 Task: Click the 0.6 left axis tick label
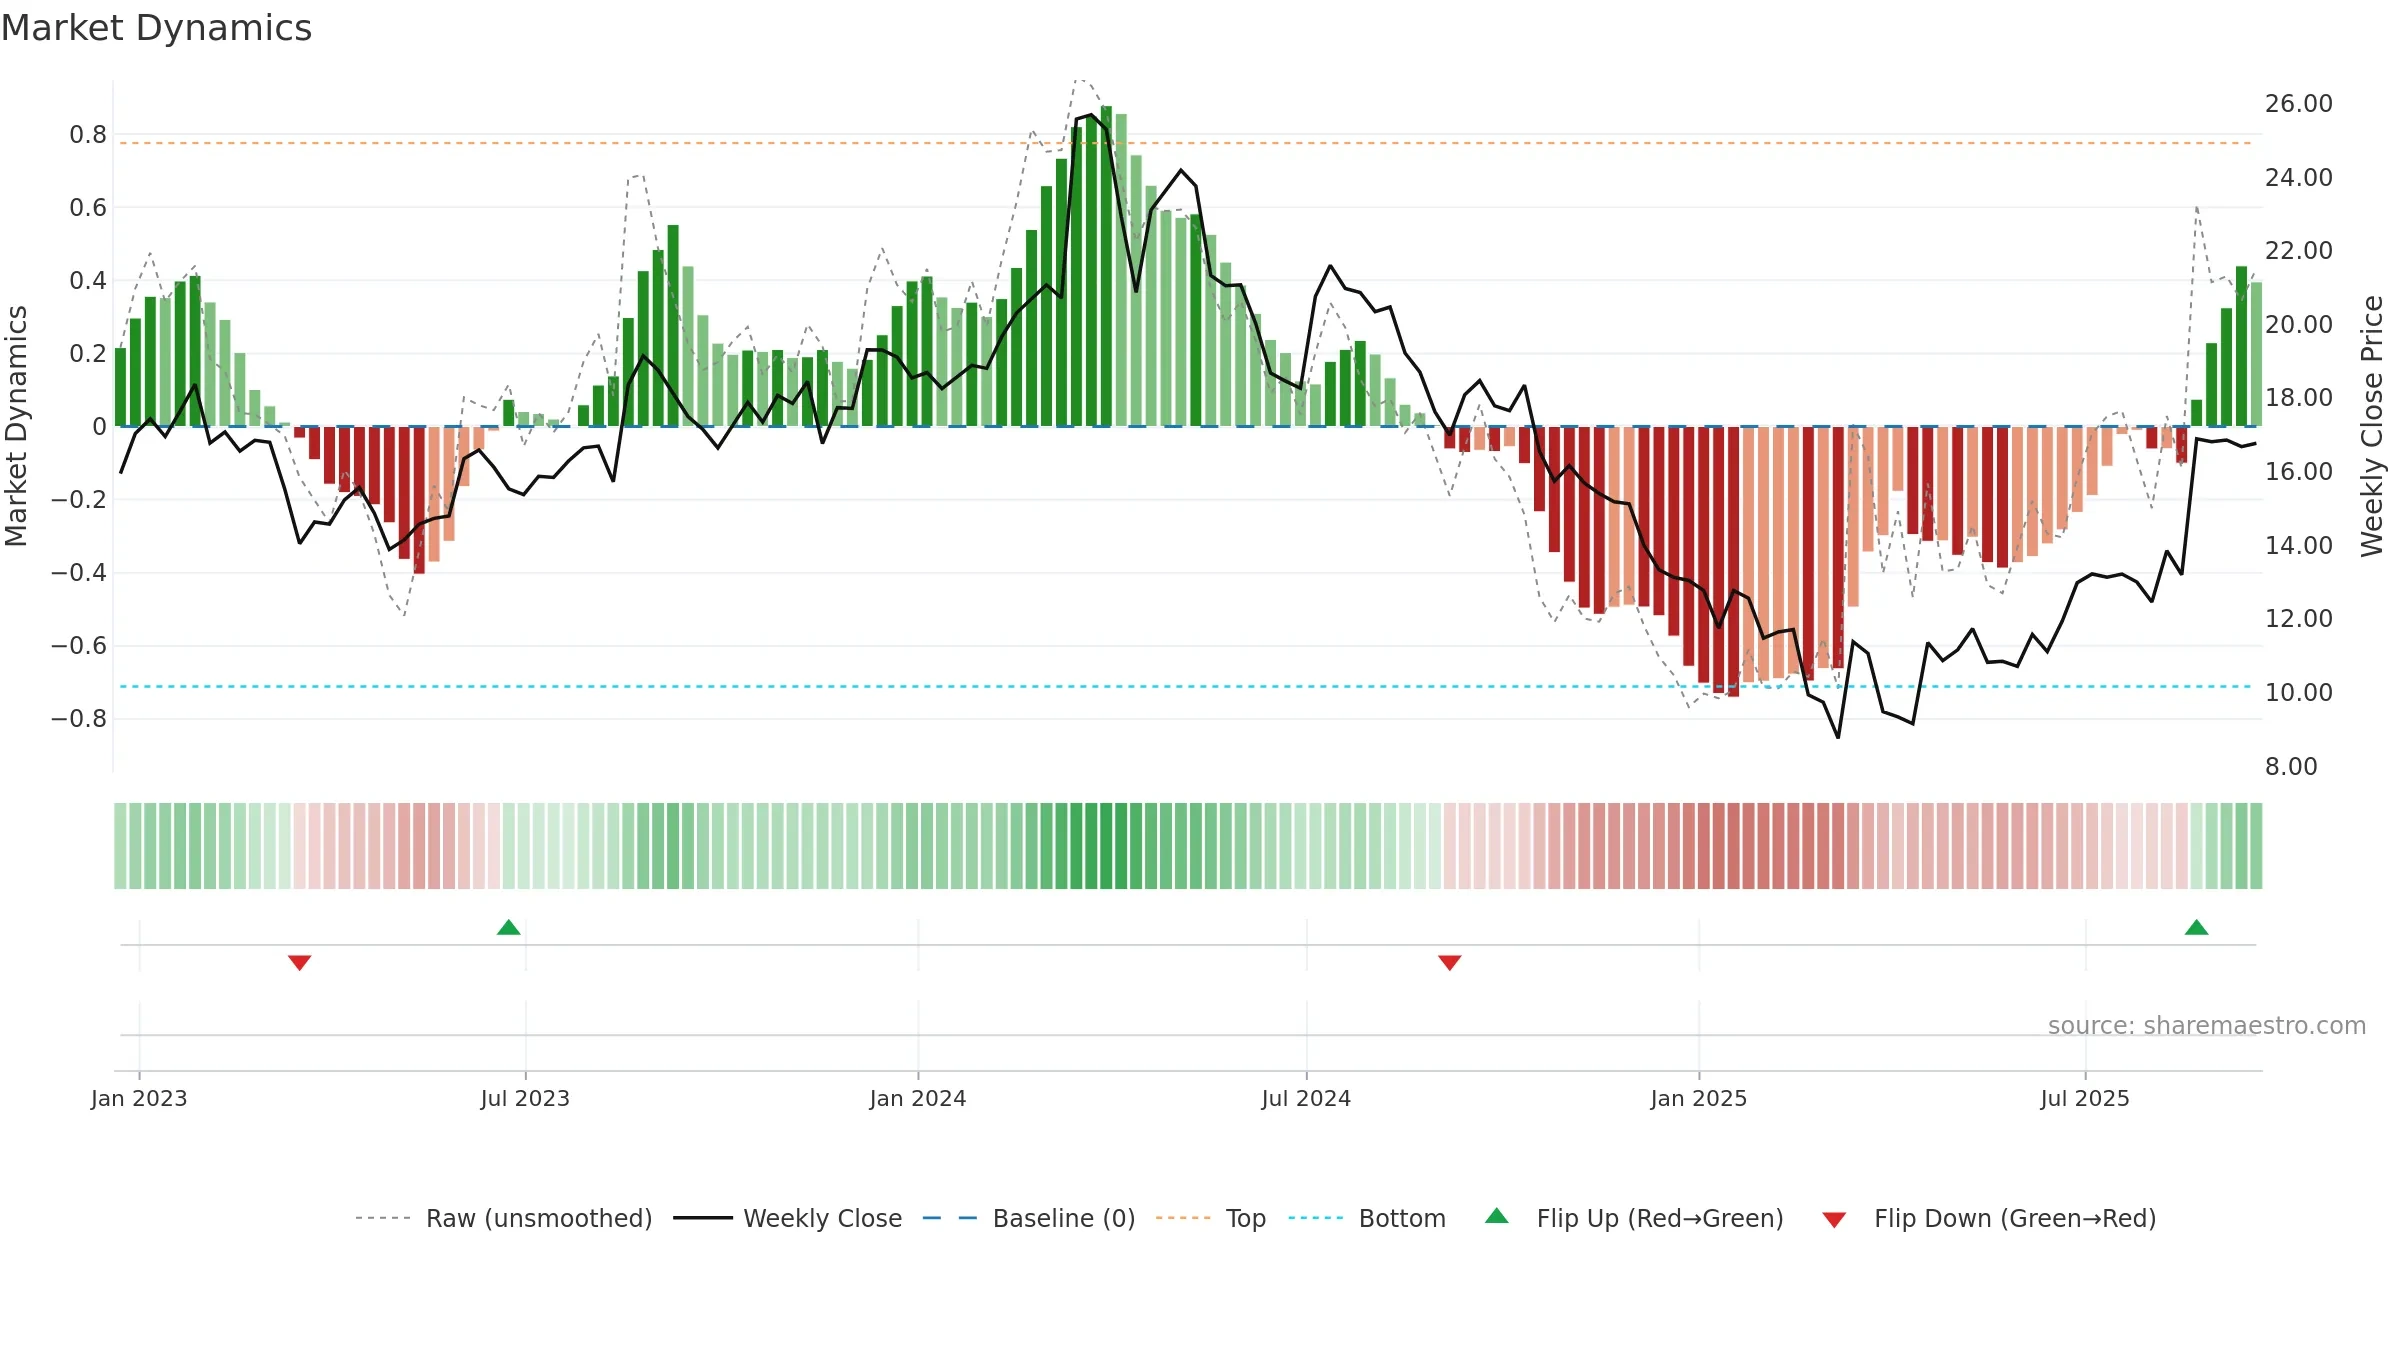88,208
